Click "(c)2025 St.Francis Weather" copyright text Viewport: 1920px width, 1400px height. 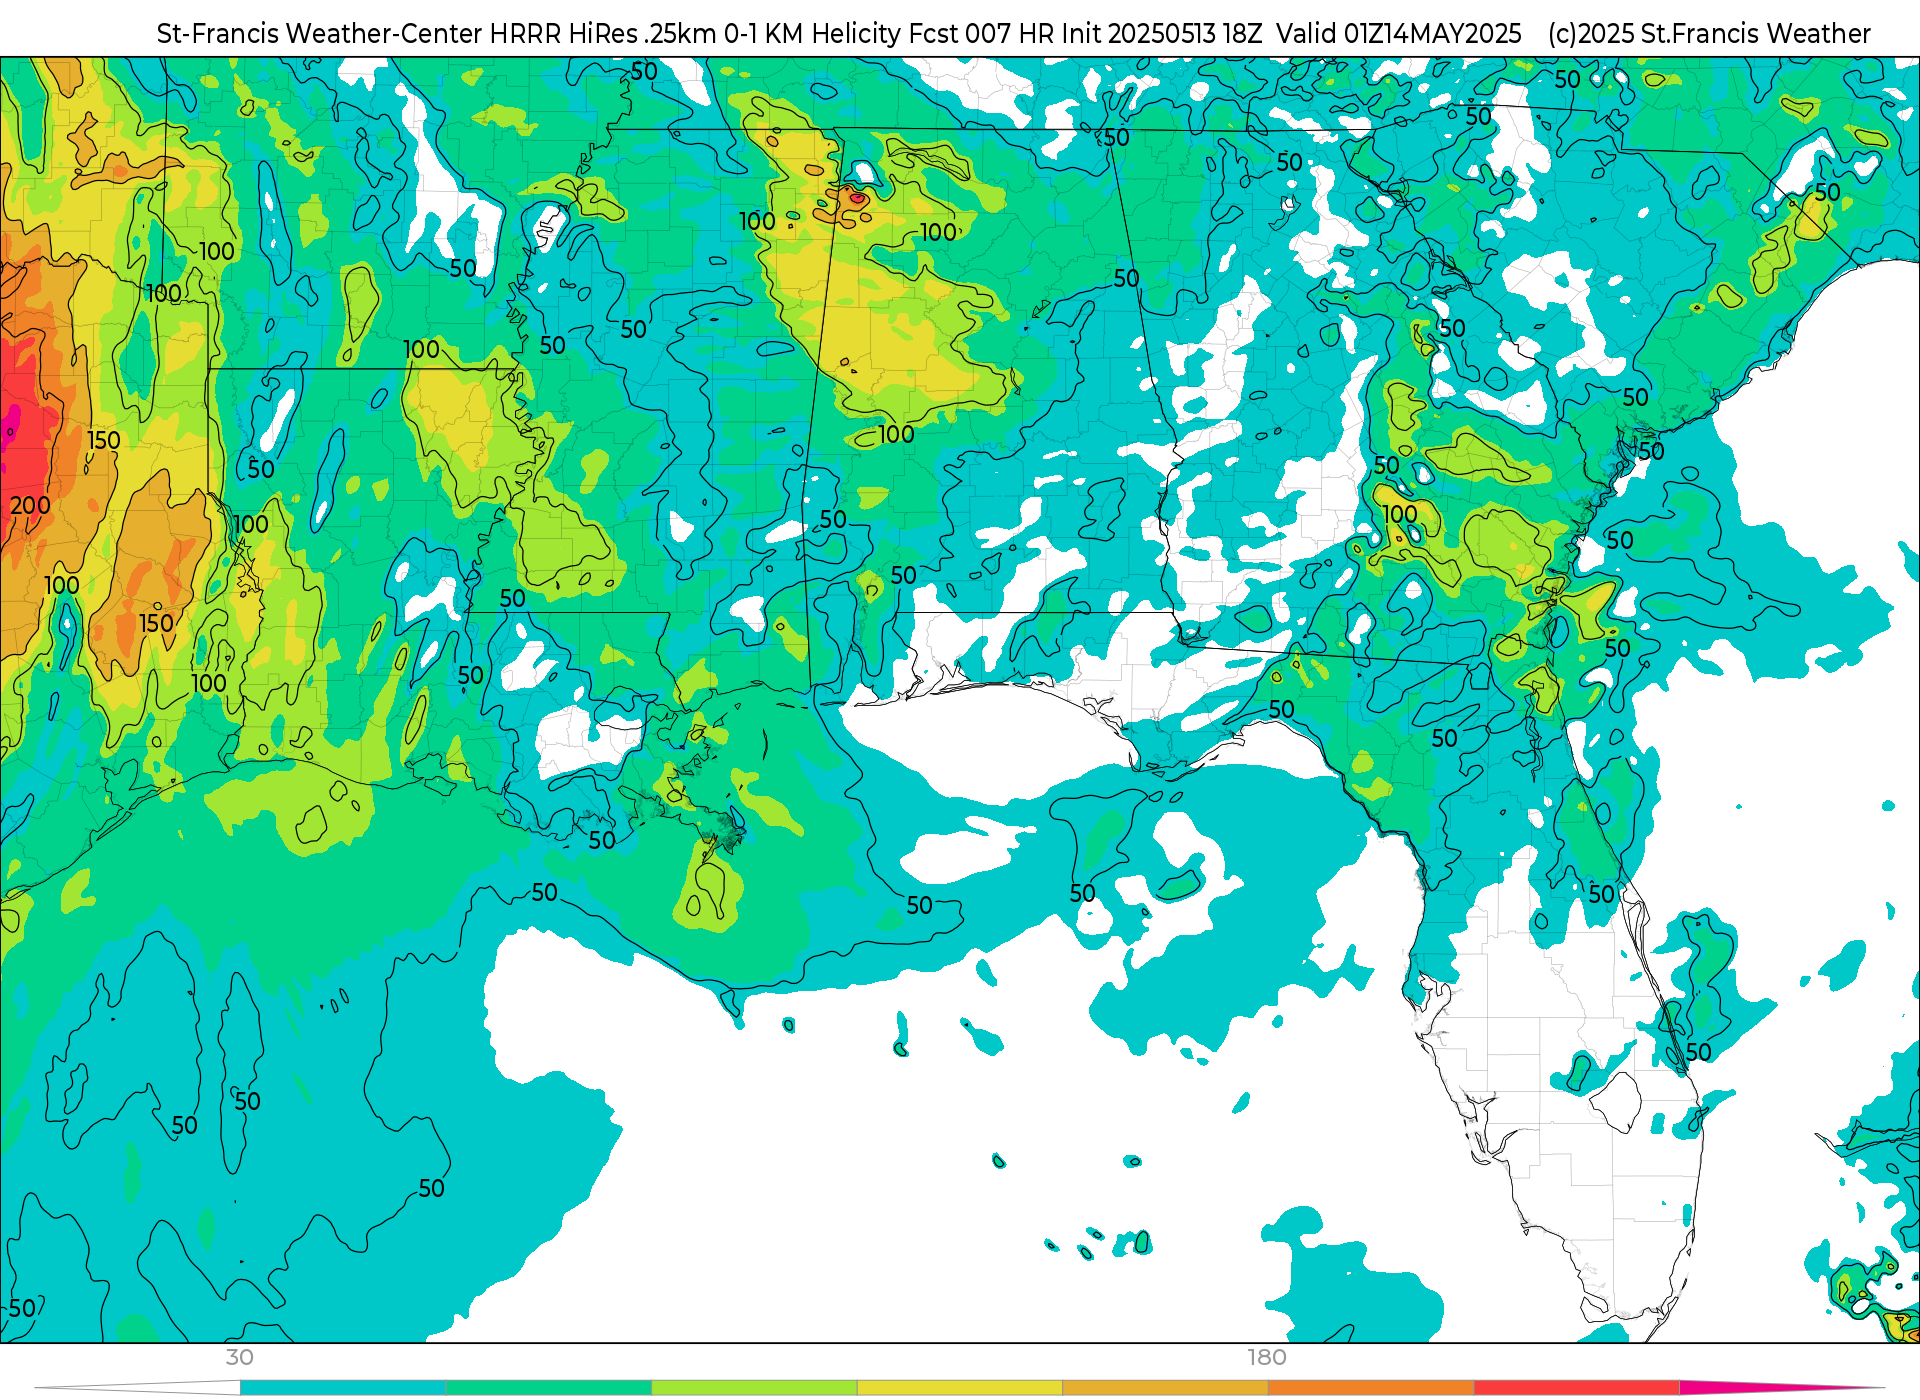click(1709, 34)
